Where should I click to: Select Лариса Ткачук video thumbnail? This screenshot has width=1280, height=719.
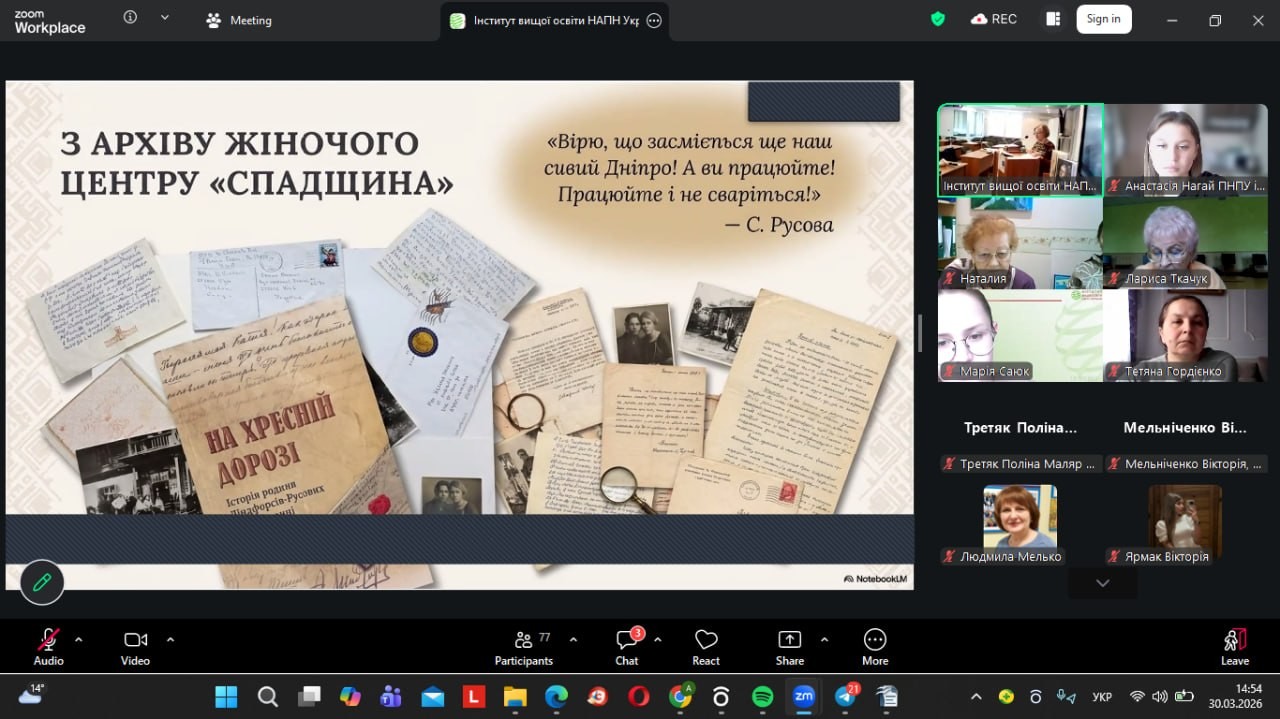coord(1184,242)
